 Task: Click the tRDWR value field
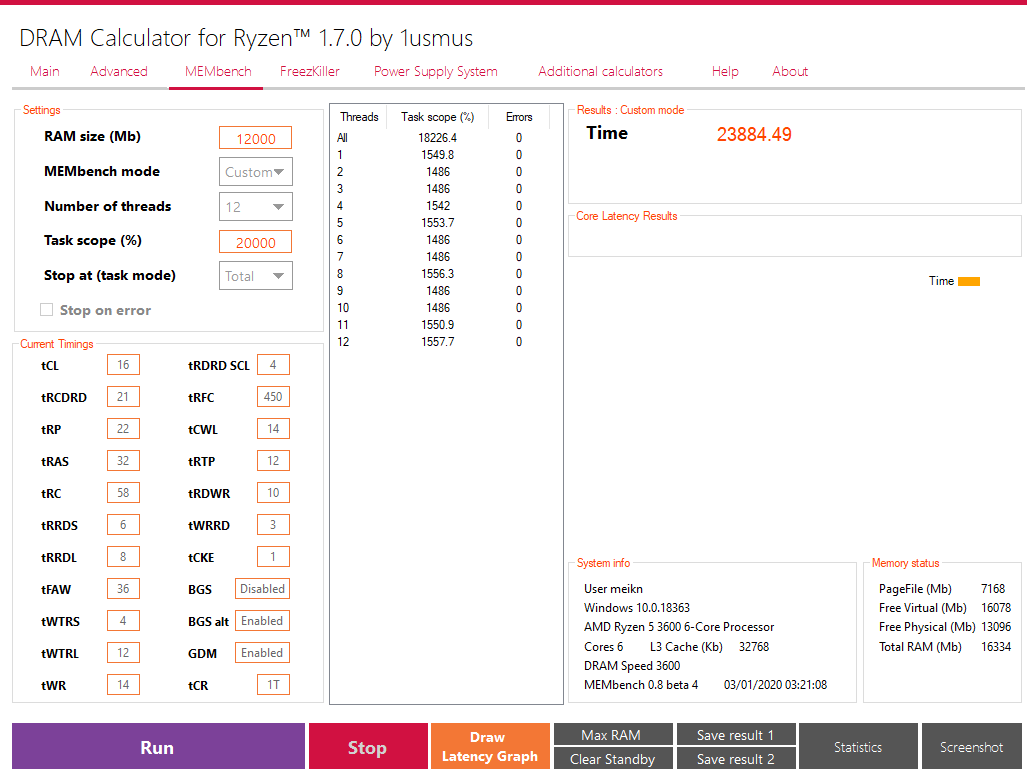[x=273, y=493]
